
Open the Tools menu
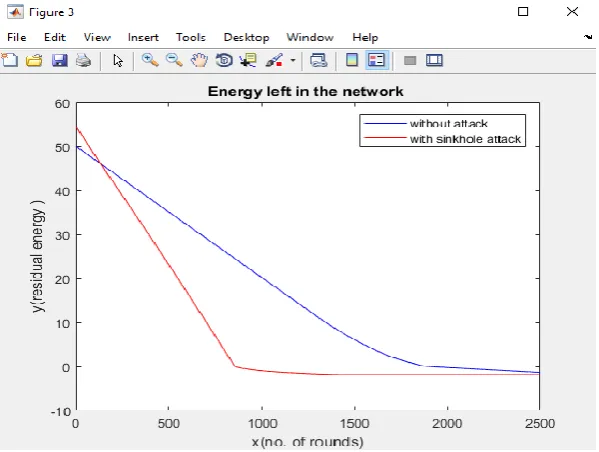point(191,37)
